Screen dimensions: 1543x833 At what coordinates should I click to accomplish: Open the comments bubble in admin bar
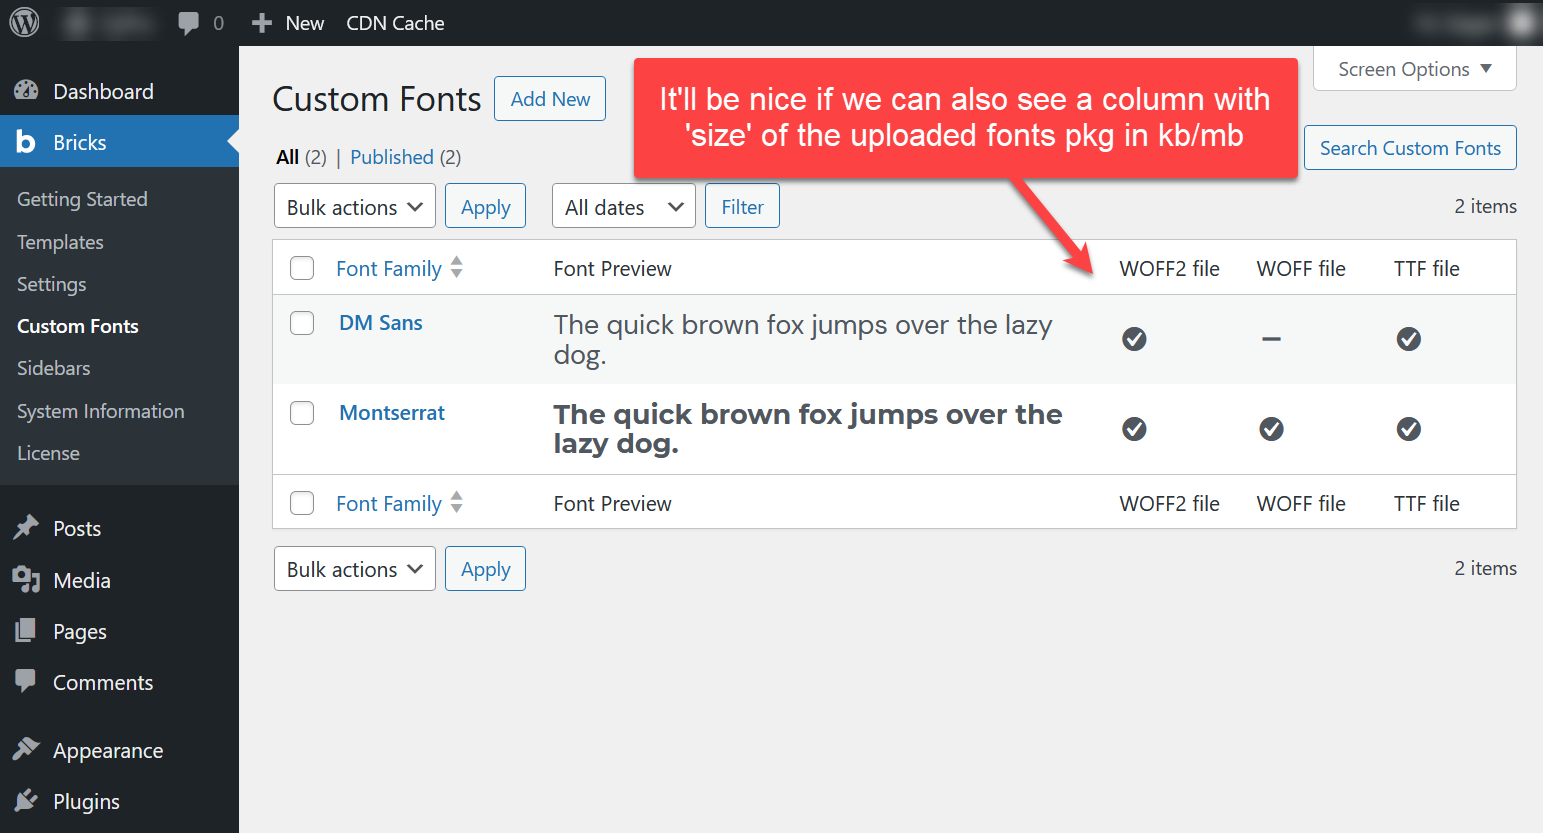point(188,23)
